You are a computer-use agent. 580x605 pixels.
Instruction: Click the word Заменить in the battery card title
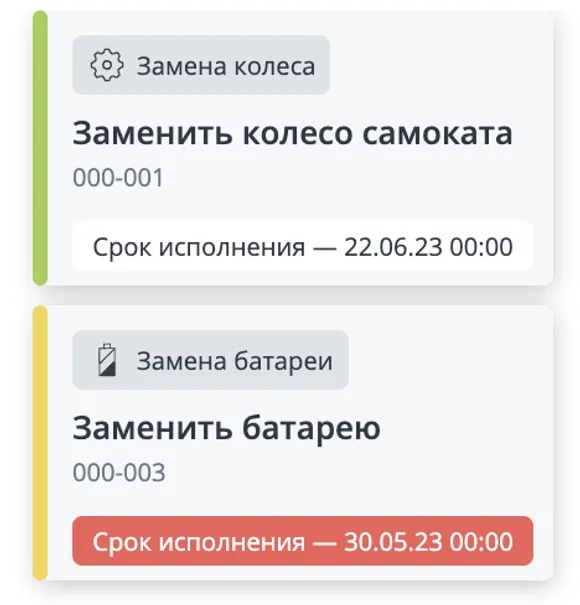152,428
